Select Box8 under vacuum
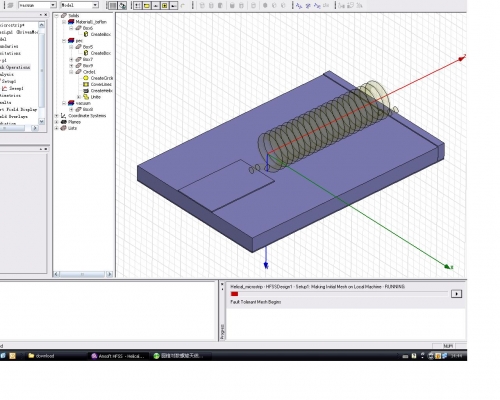Screen dimensions: 500x400 click(x=88, y=109)
